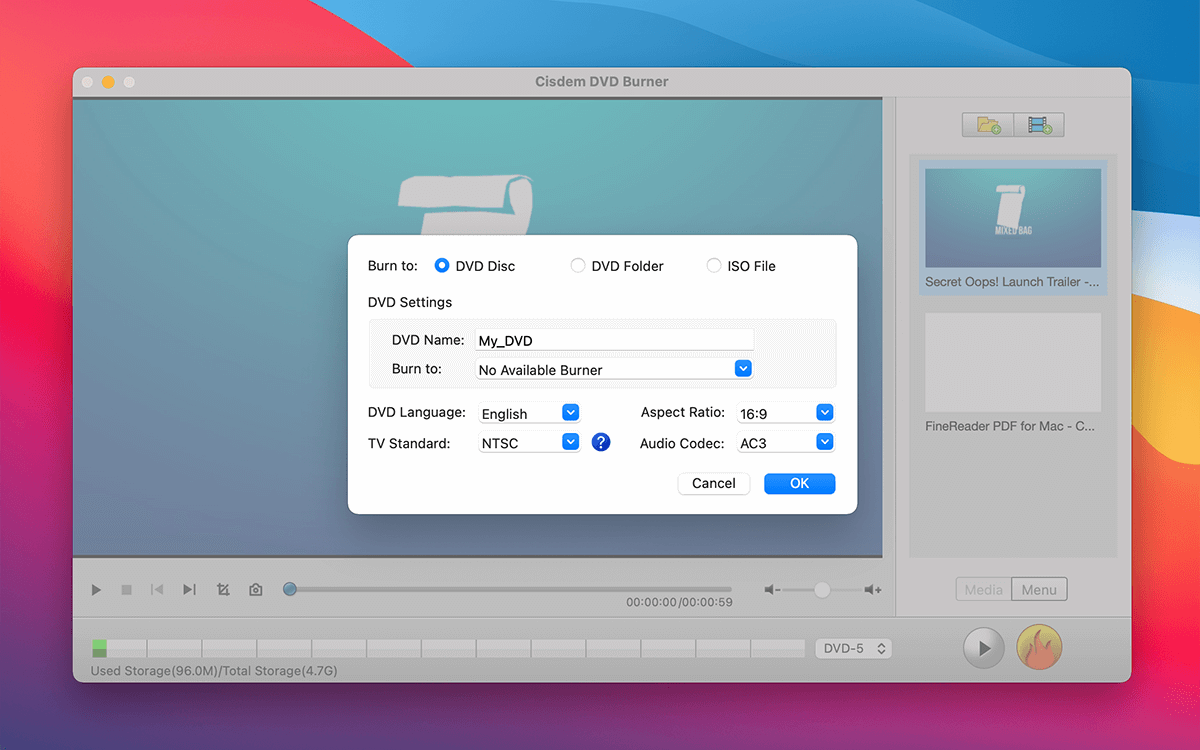
Task: Minimize the Cisdem DVD Burner window
Action: click(x=108, y=82)
